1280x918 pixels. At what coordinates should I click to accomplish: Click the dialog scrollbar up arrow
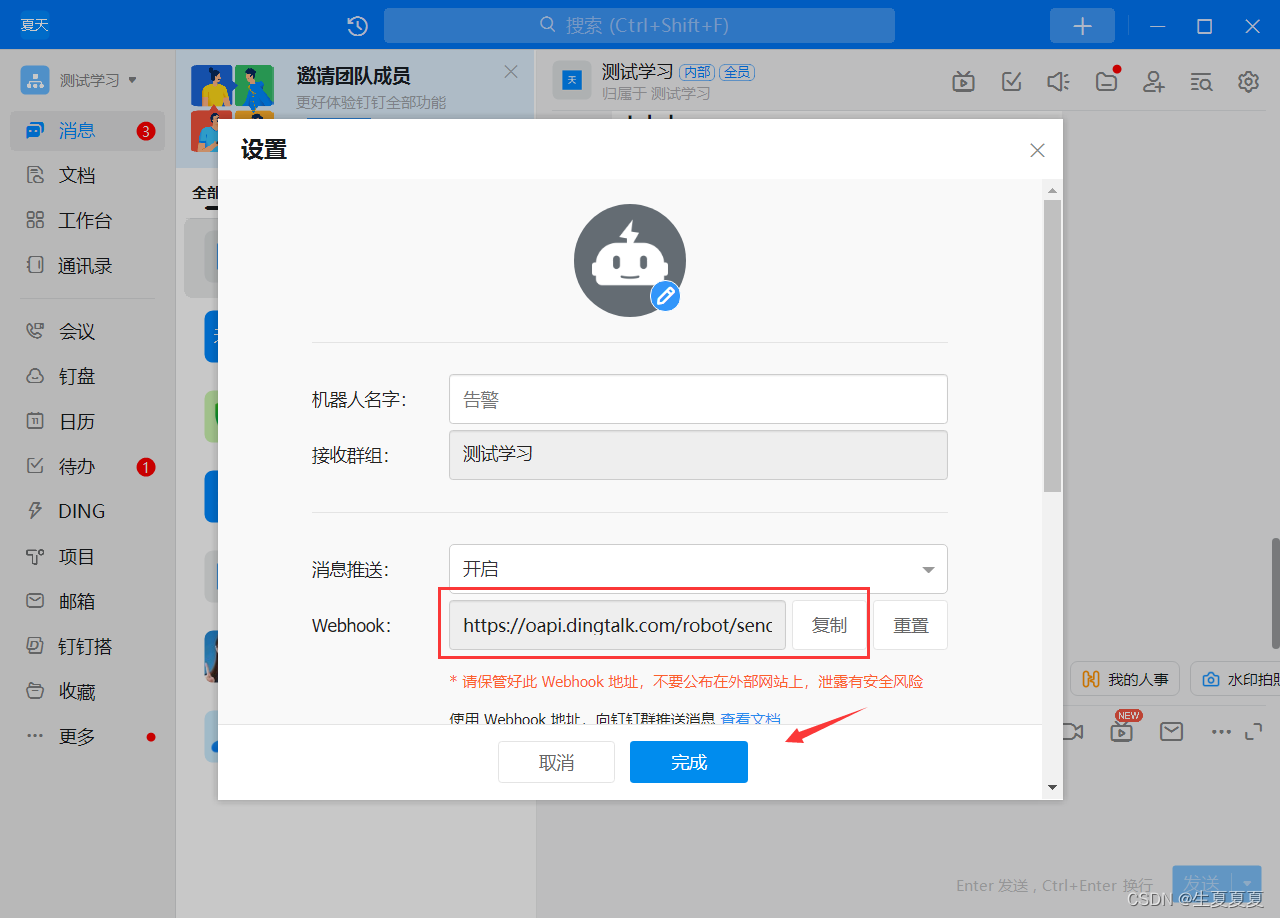[x=1052, y=190]
